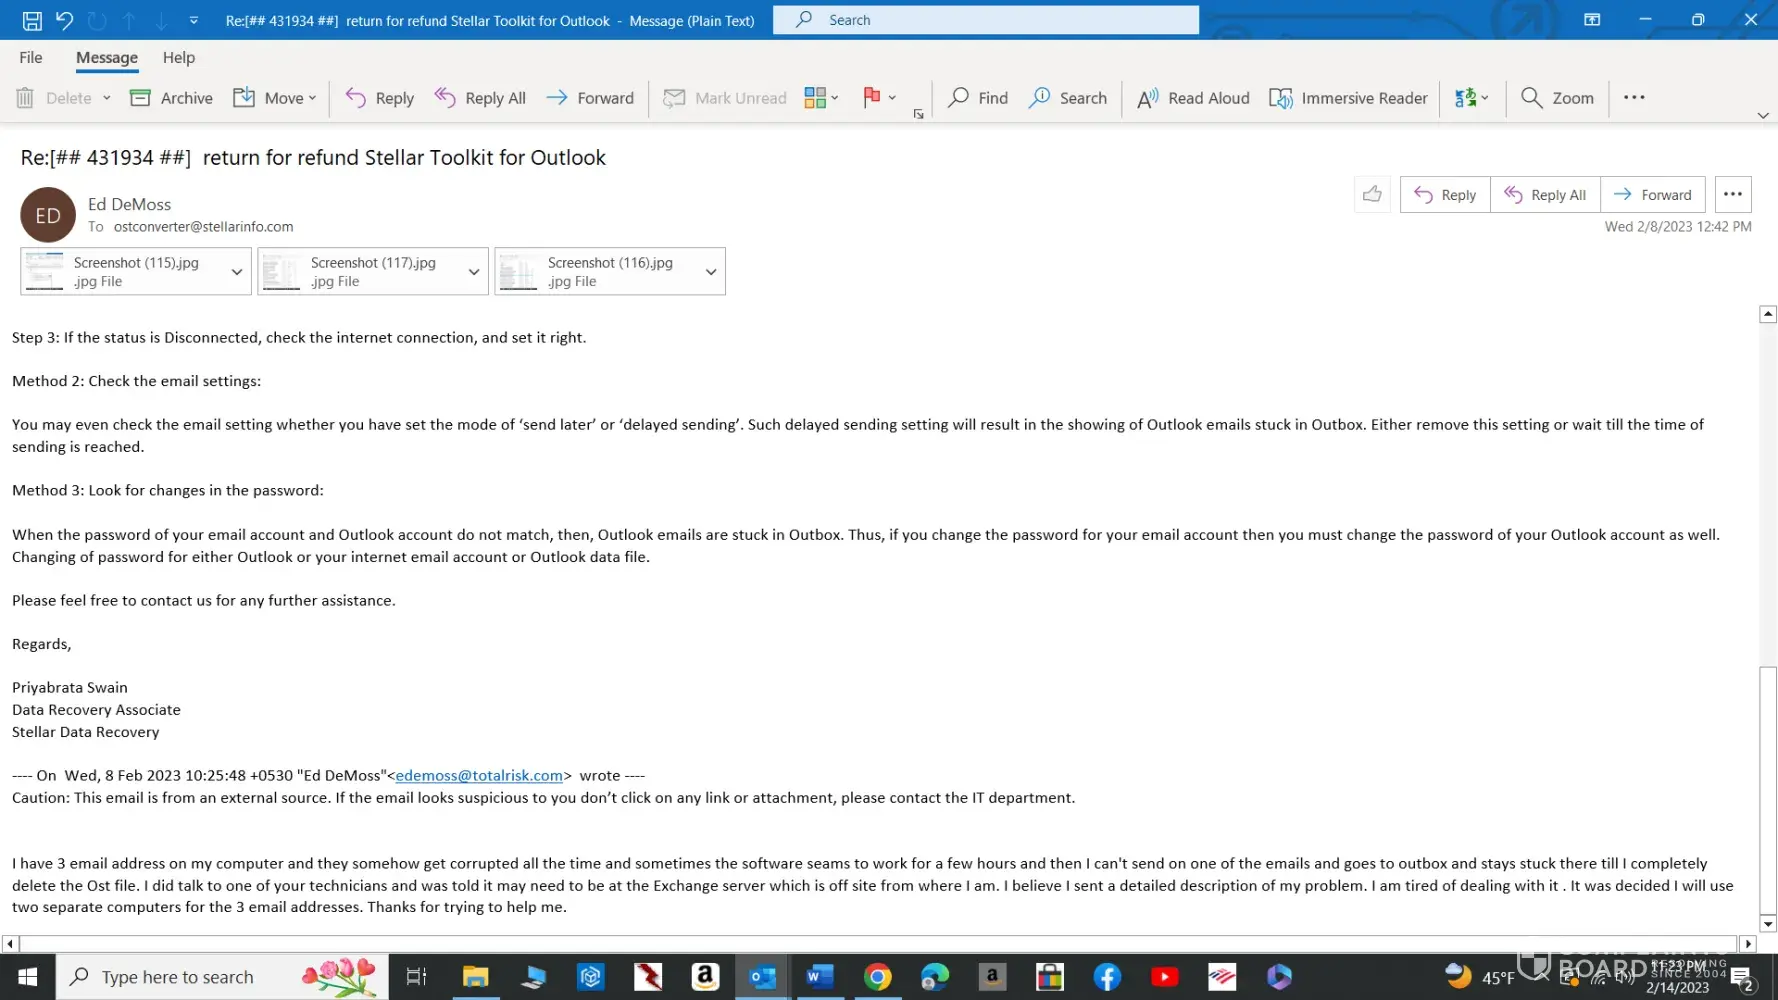This screenshot has width=1778, height=1000.
Task: Like this message with thumbs-up icon
Action: coord(1372,195)
